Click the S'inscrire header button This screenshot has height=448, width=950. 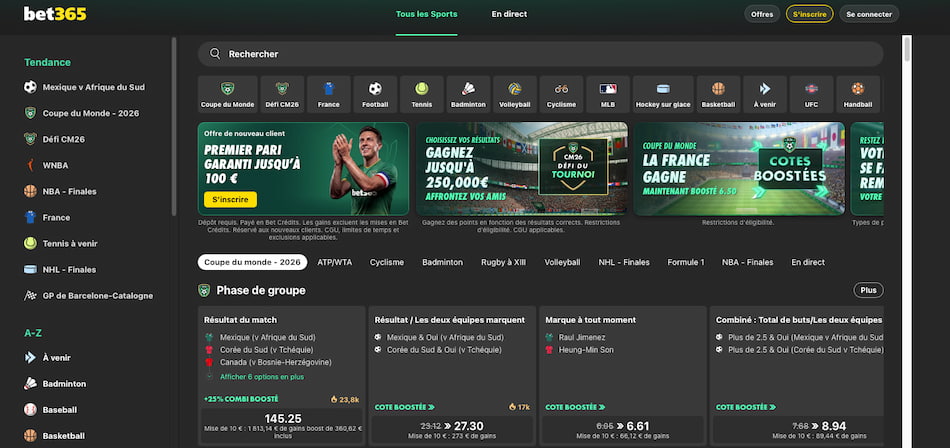[809, 14]
